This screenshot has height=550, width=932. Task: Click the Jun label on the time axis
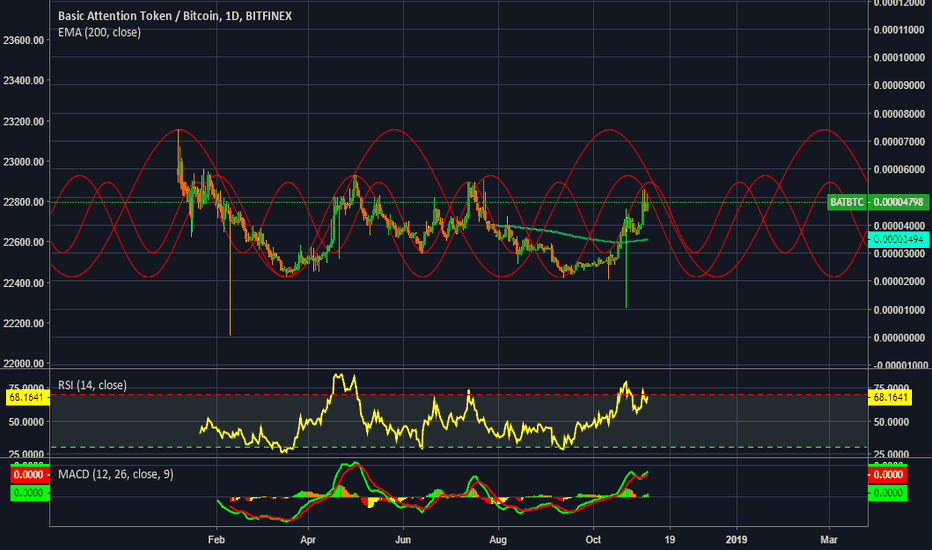[403, 540]
